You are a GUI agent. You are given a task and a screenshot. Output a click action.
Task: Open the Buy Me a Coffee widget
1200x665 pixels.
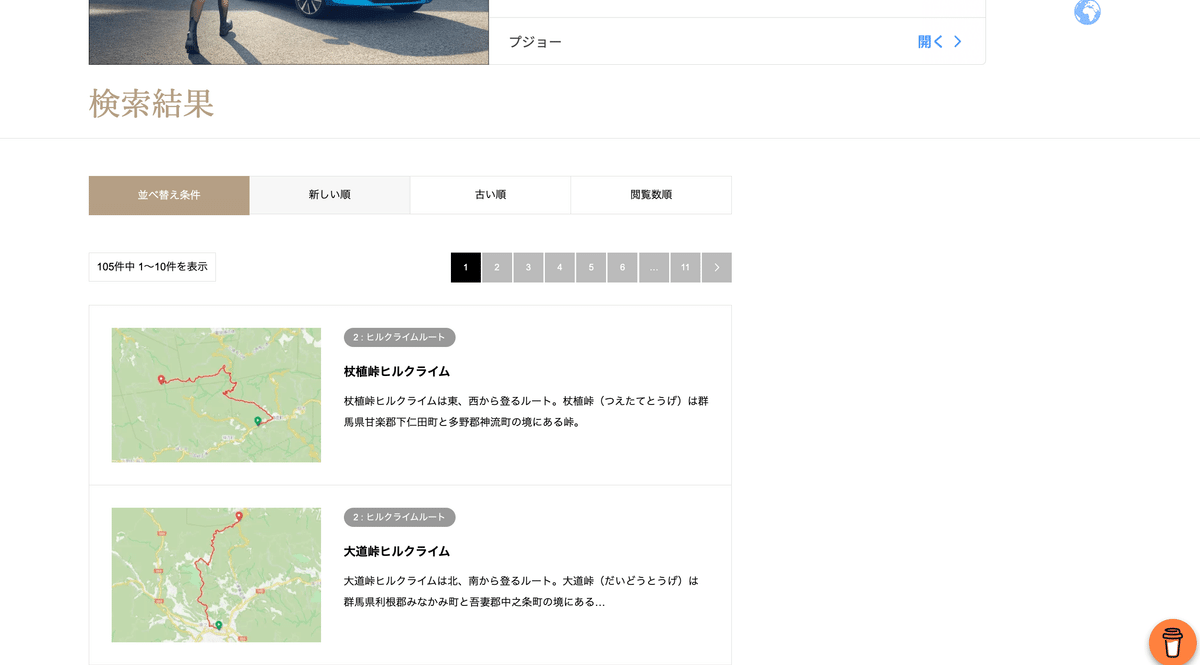pos(1170,641)
